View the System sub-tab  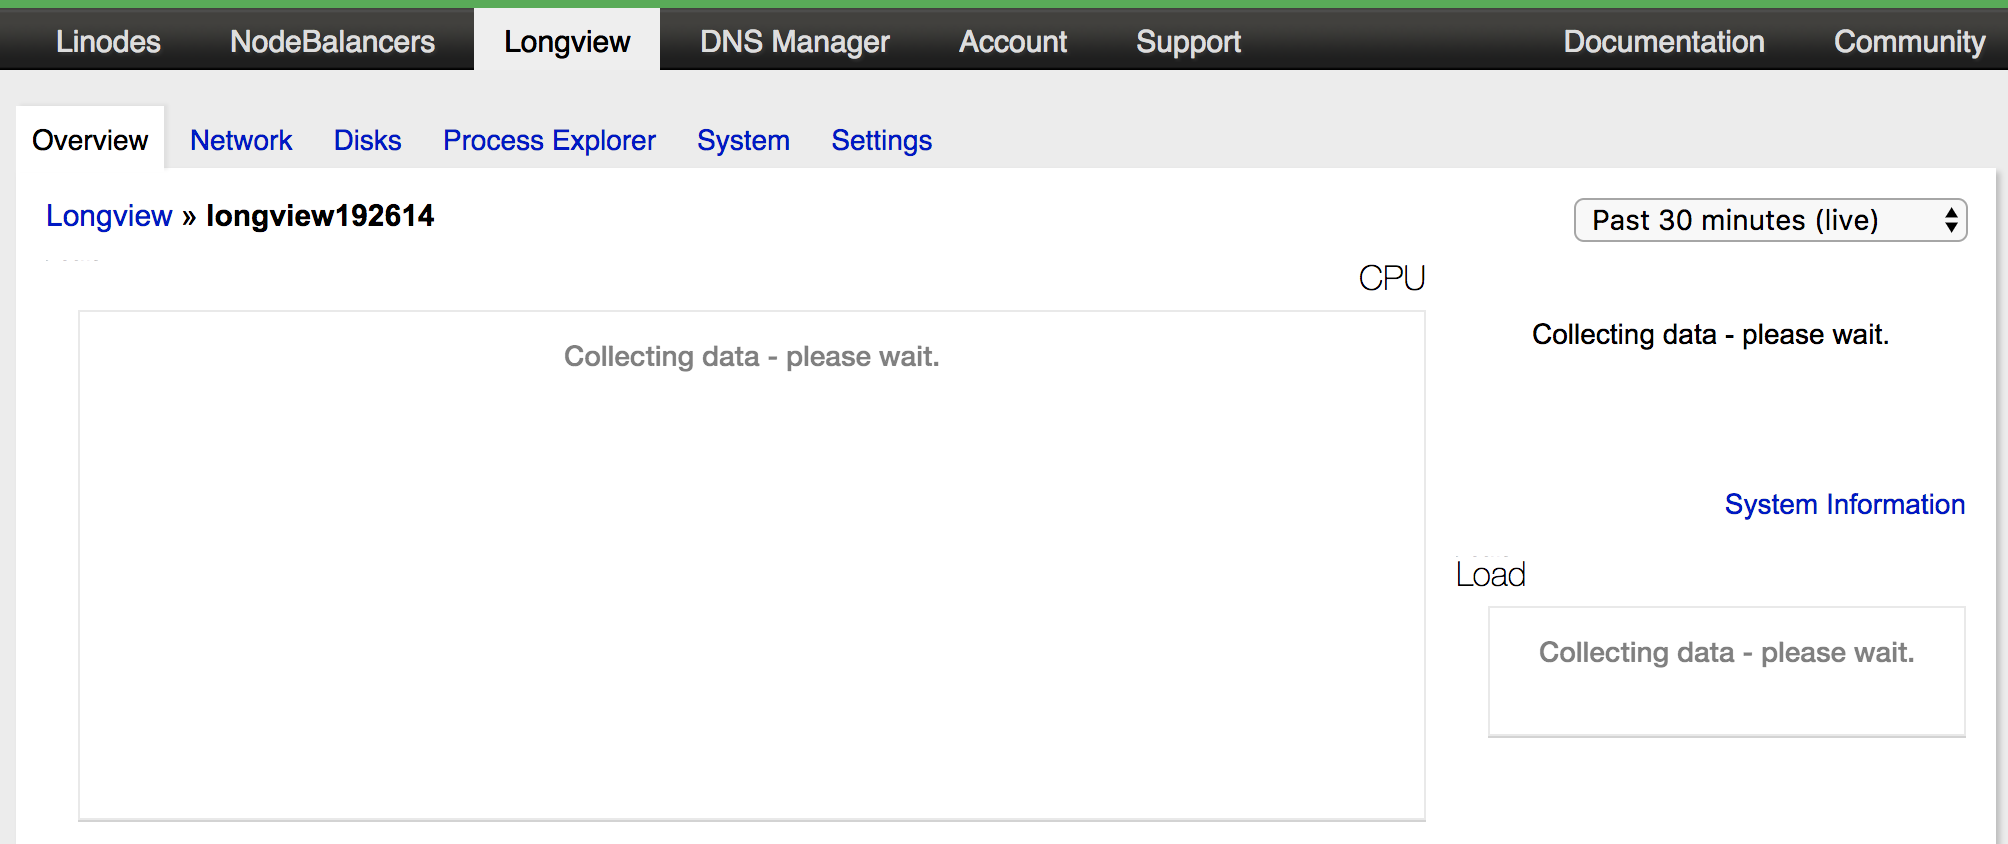(743, 140)
